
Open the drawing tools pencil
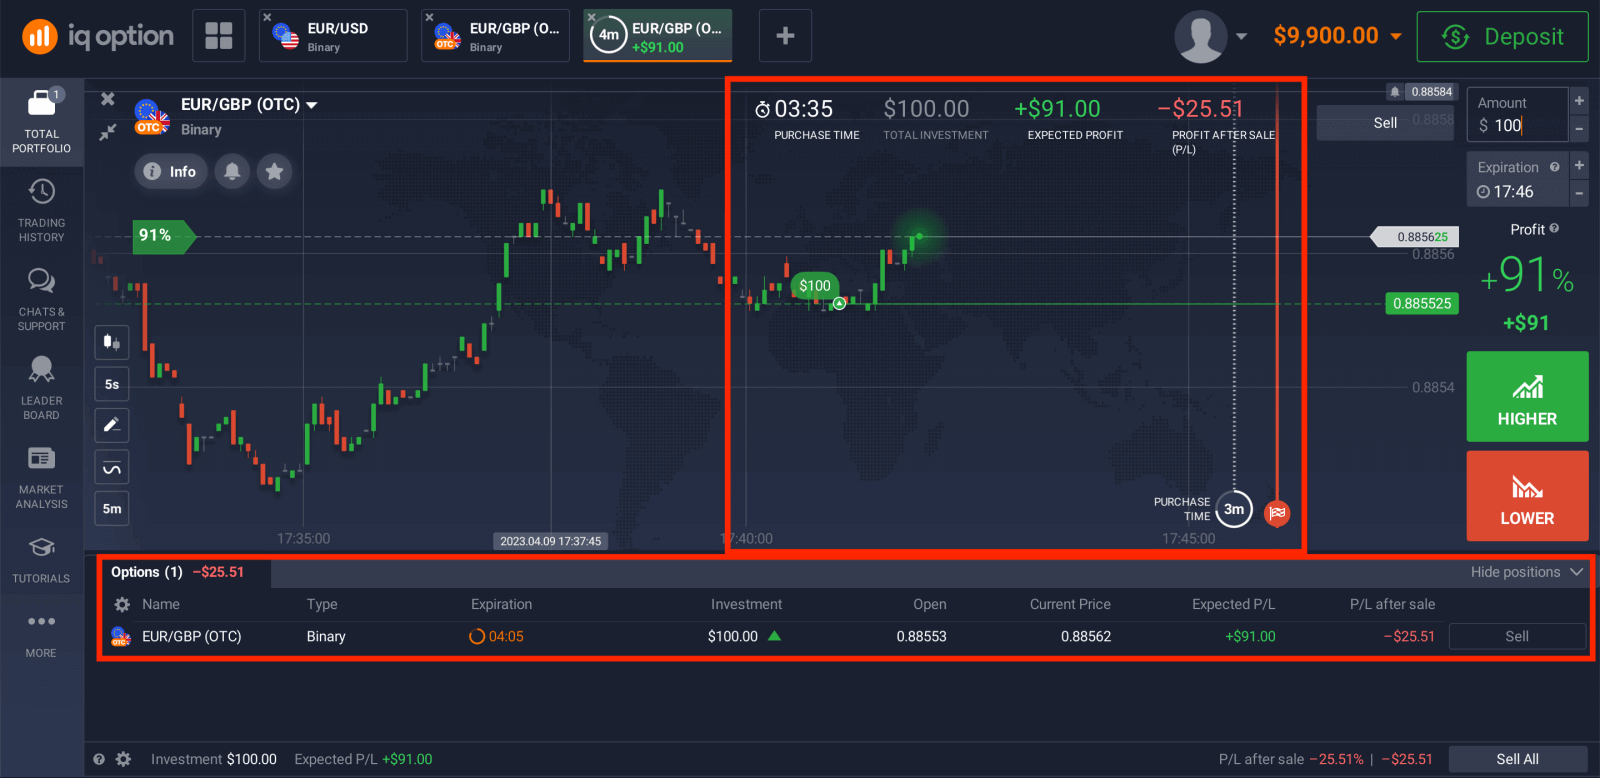pos(112,425)
